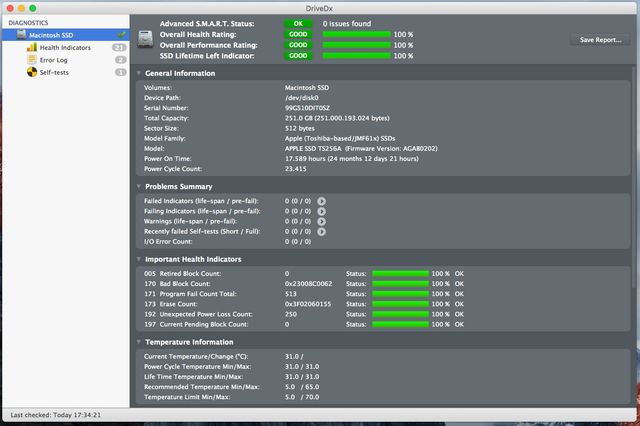The width and height of the screenshot is (640, 426).
Task: Click the Current Temperature/Change label
Action: [196, 356]
